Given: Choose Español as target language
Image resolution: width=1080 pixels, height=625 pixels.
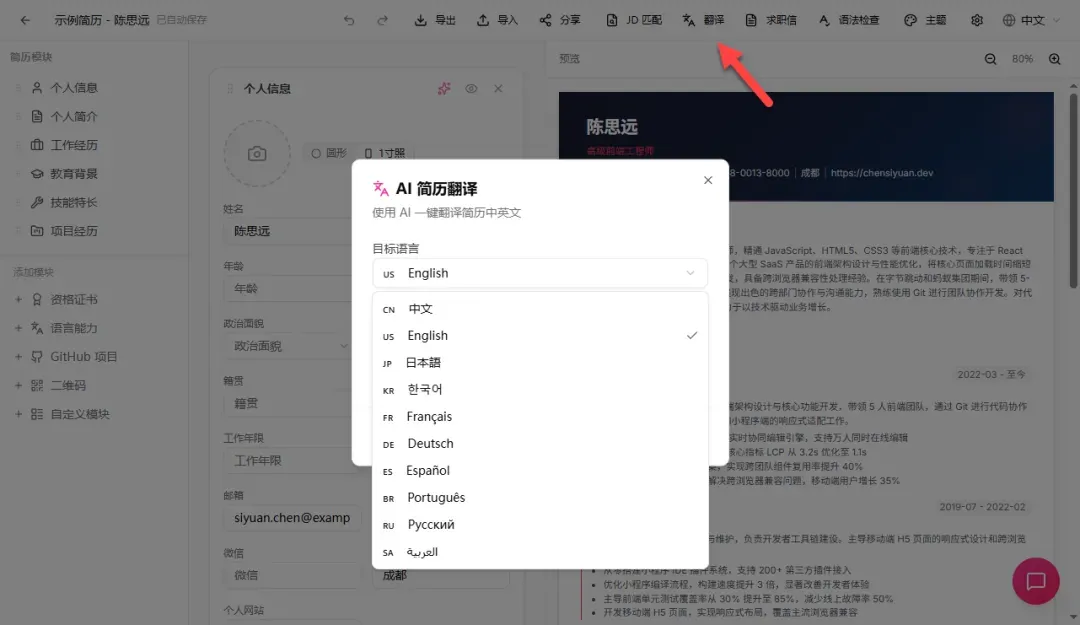Looking at the screenshot, I should tap(540, 470).
